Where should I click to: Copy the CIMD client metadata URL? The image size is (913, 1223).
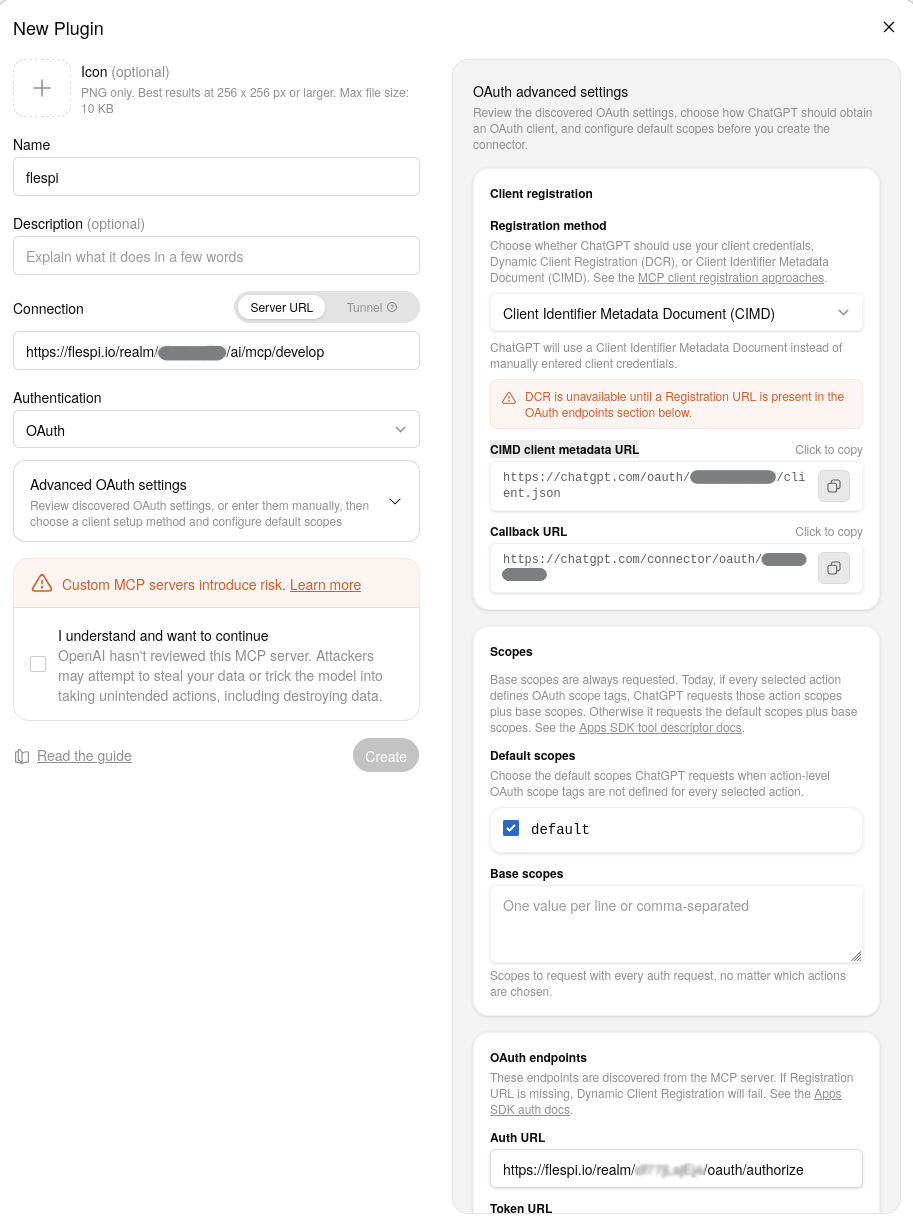pos(833,486)
